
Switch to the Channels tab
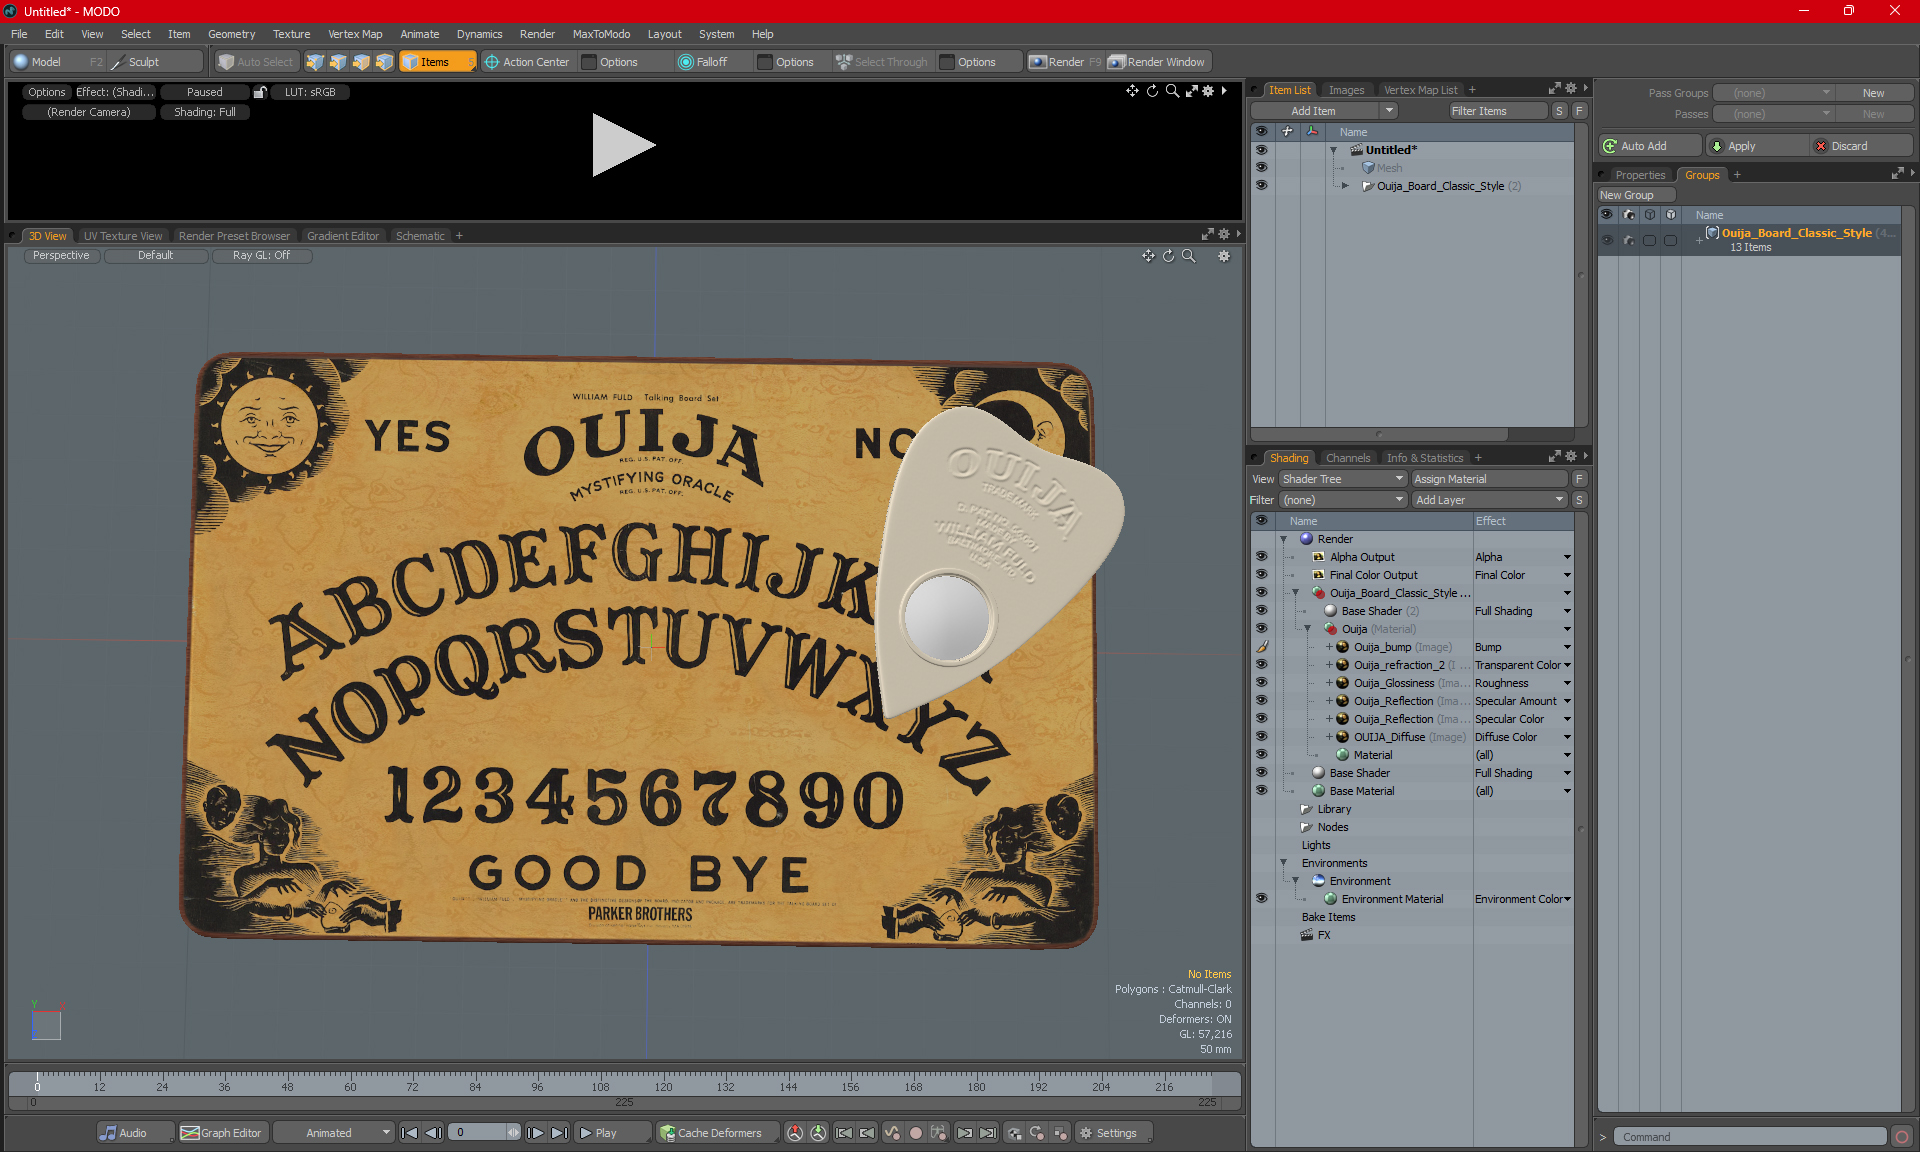1348,458
